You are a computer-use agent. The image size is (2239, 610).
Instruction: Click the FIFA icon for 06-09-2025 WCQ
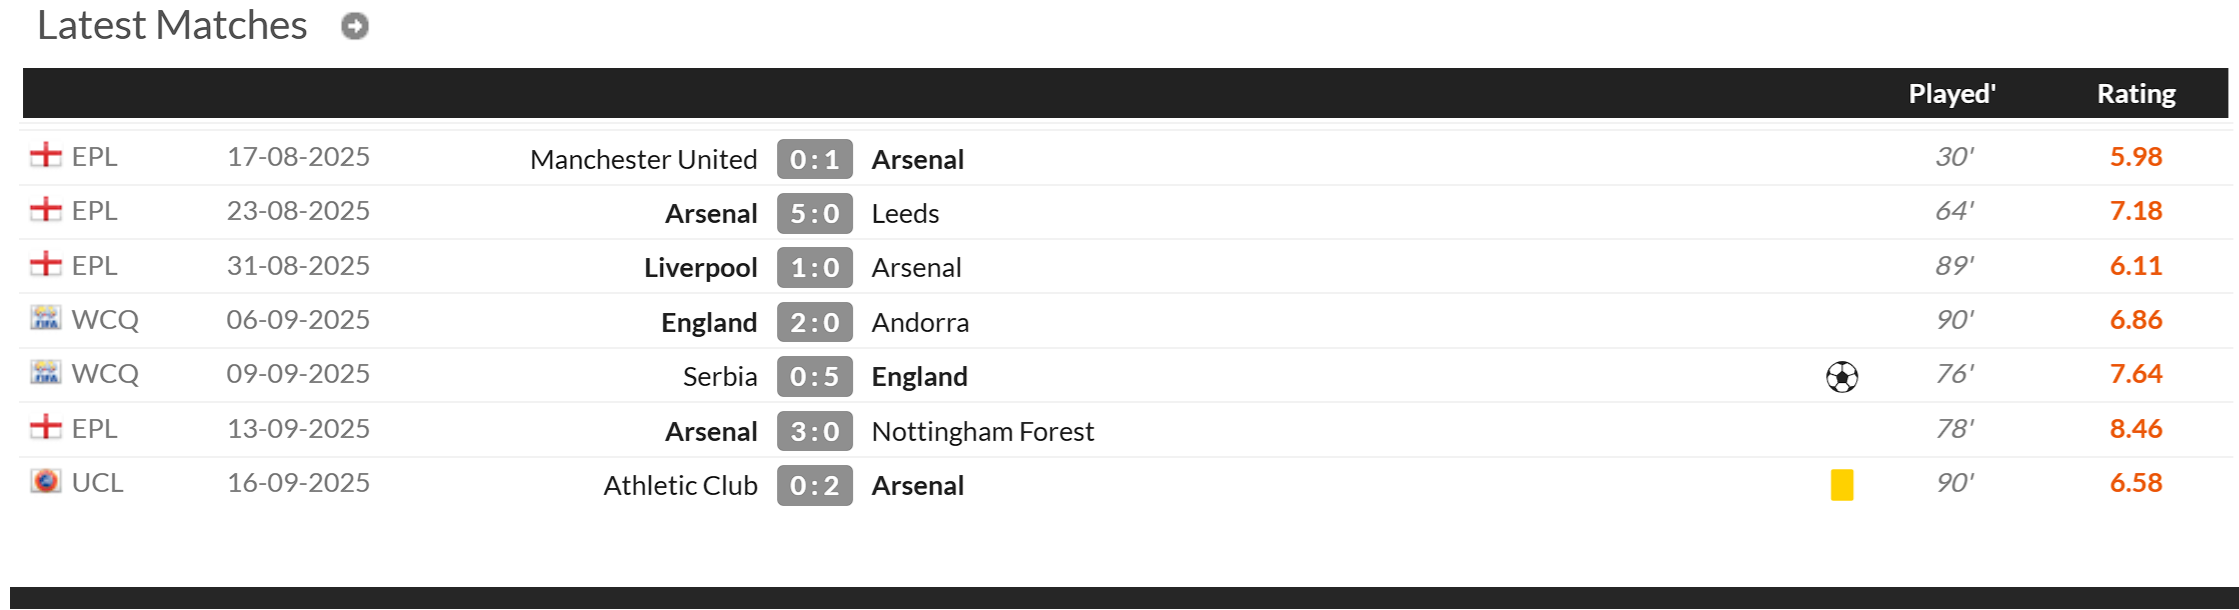tap(46, 319)
